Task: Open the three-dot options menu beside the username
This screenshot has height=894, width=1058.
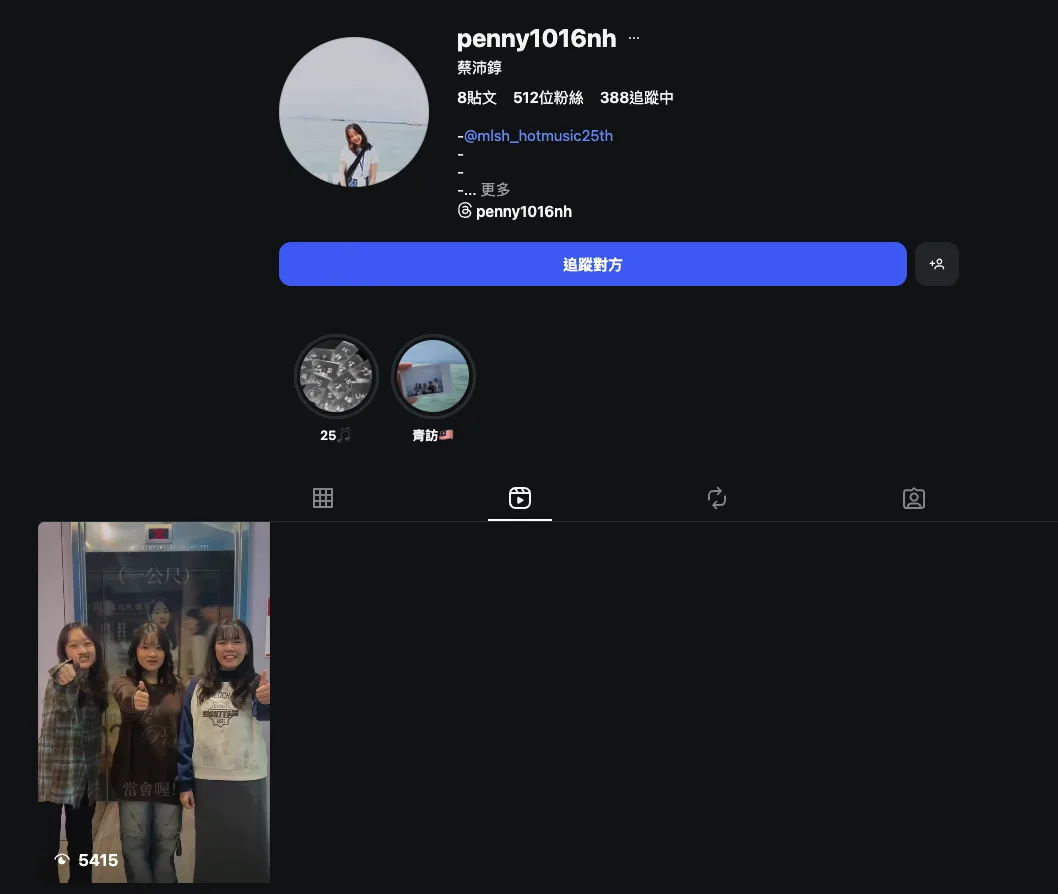Action: coord(633,38)
